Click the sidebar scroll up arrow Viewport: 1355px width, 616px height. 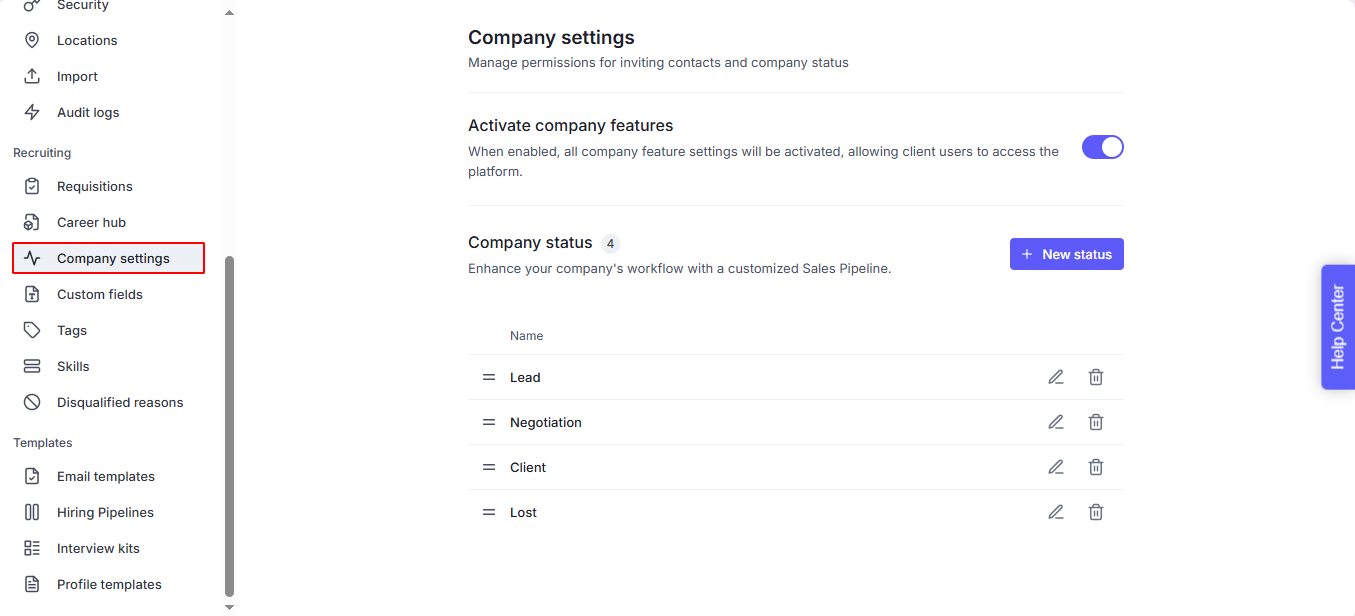click(229, 13)
